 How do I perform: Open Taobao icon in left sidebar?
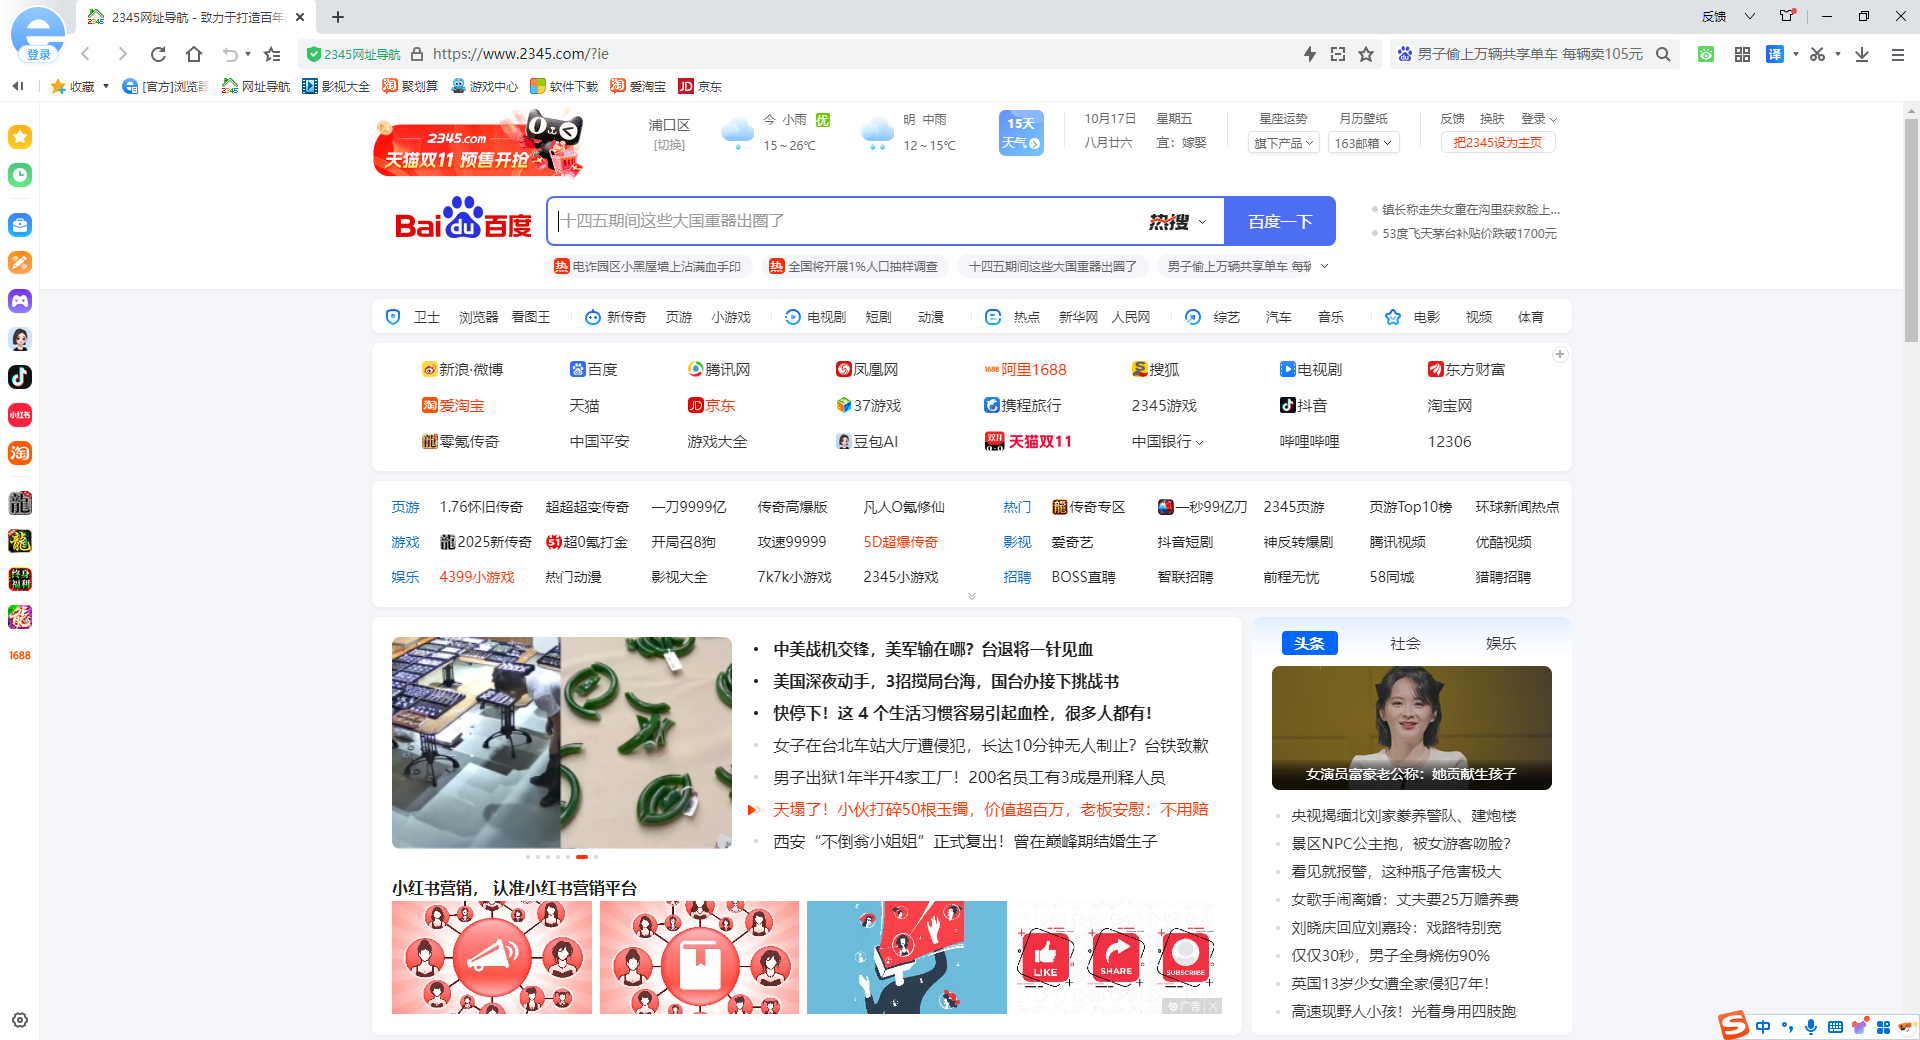coord(19,453)
